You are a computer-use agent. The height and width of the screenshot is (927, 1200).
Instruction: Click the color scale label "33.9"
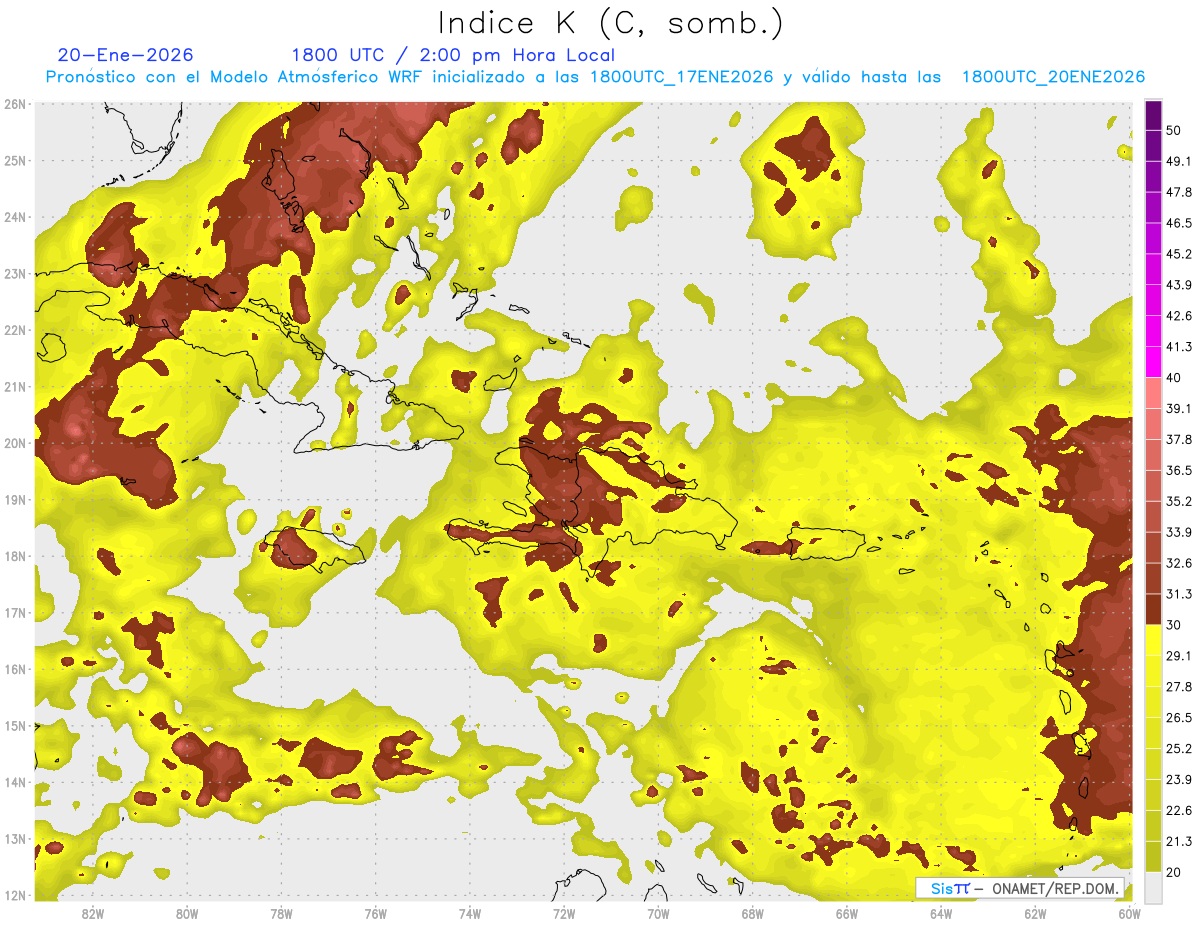coord(1178,532)
